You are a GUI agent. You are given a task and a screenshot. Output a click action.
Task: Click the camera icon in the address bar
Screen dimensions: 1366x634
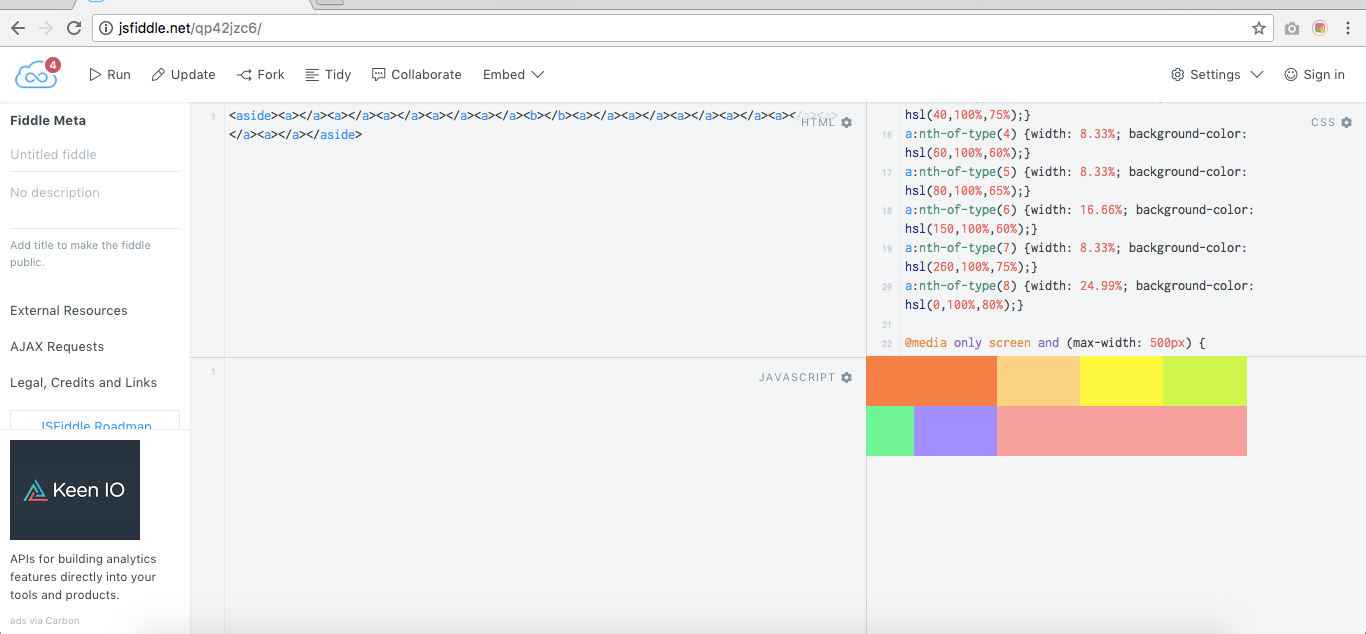[x=1290, y=27]
